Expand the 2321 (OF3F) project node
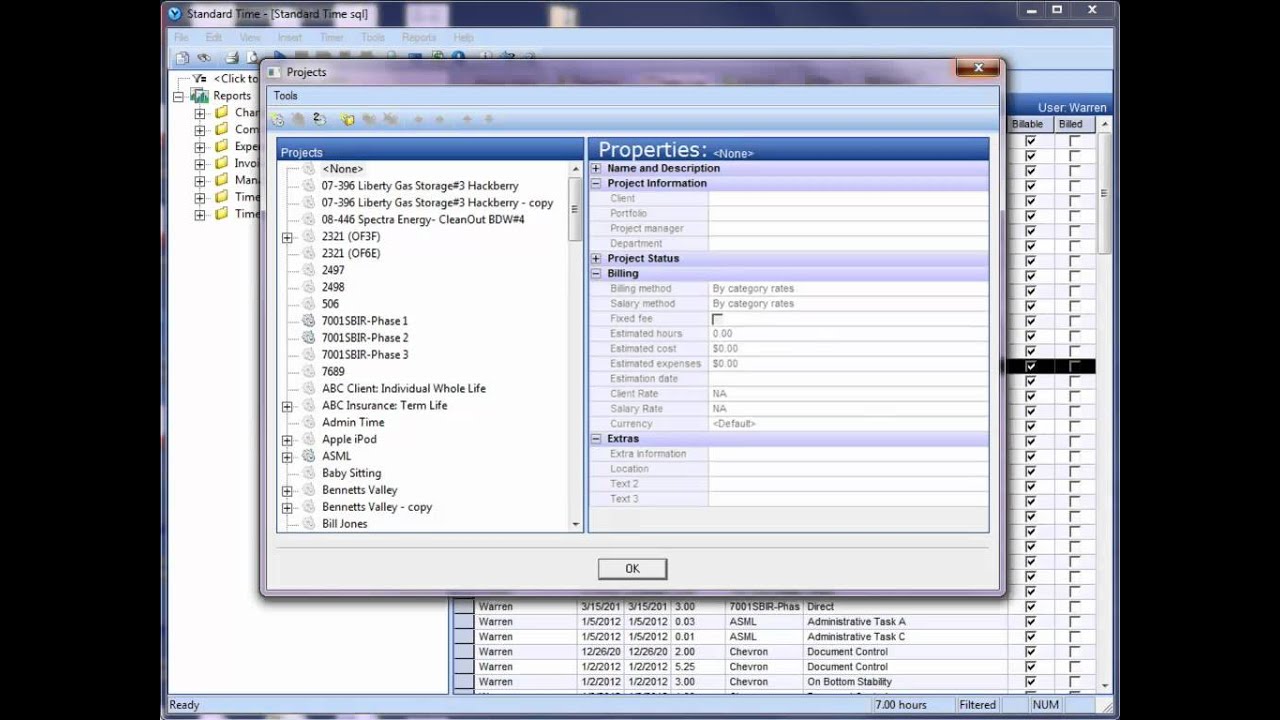The image size is (1280, 720). pyautogui.click(x=287, y=237)
